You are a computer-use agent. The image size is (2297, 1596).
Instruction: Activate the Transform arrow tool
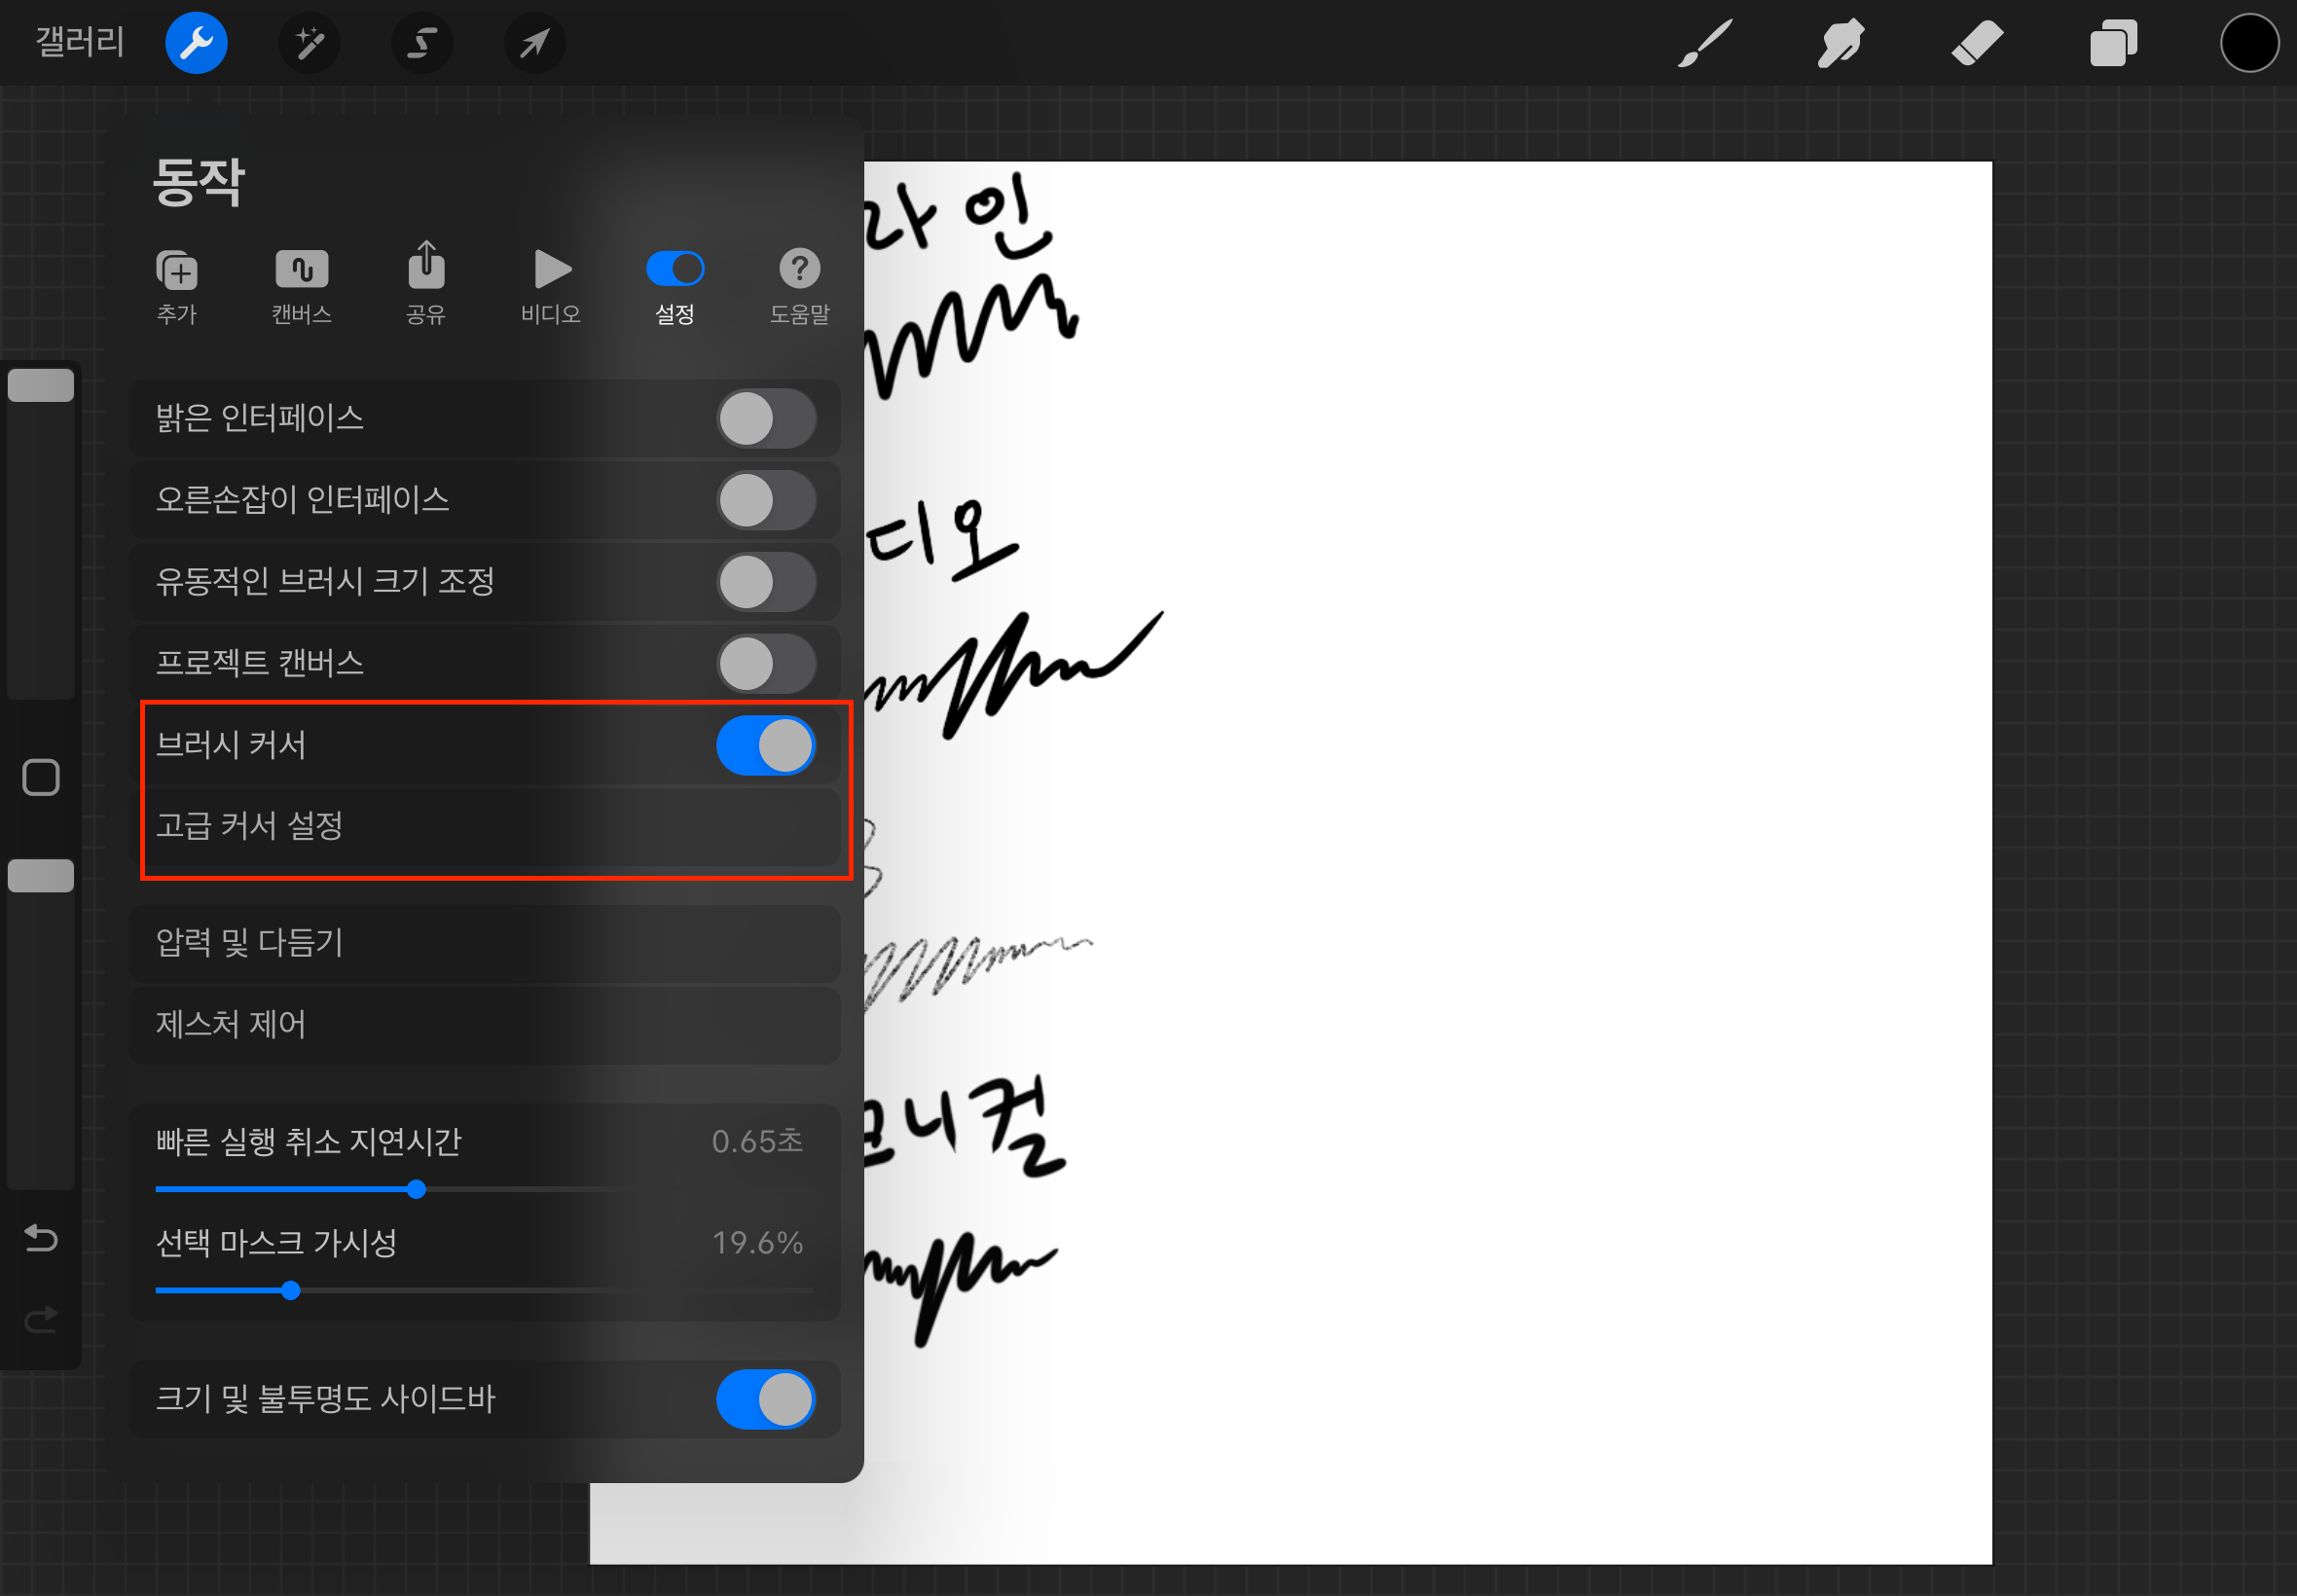[x=535, y=43]
